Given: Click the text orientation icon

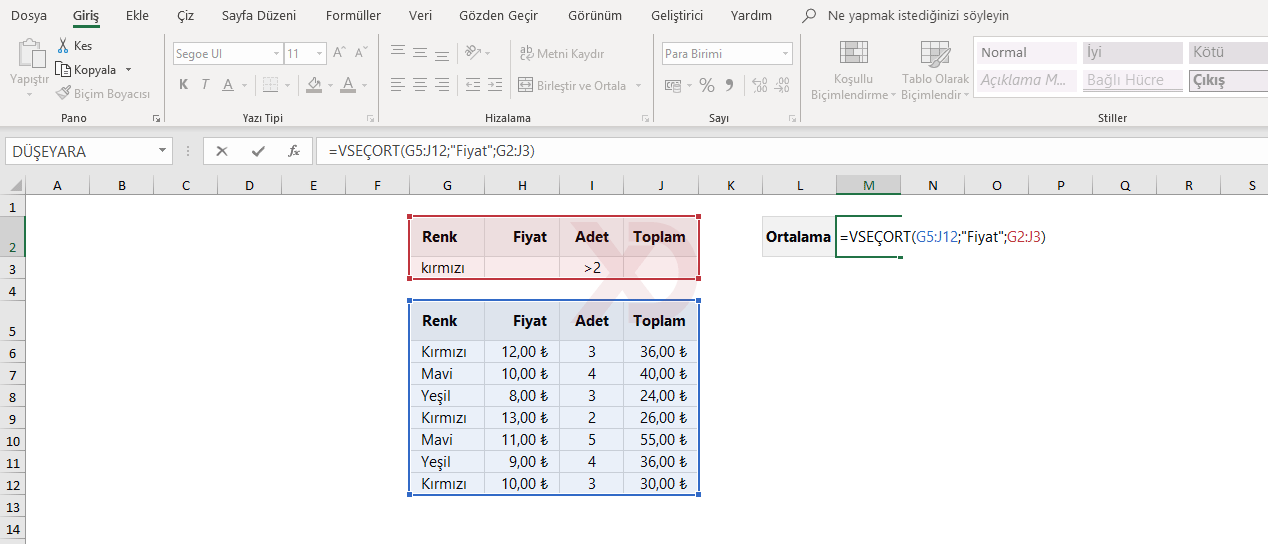Looking at the screenshot, I should [474, 53].
